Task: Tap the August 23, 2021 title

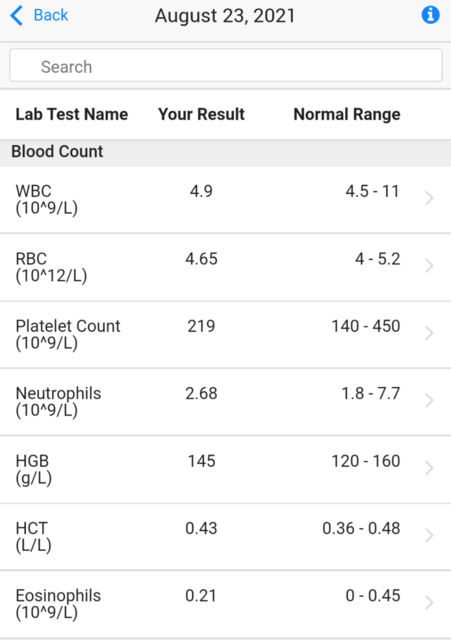Action: click(x=225, y=16)
